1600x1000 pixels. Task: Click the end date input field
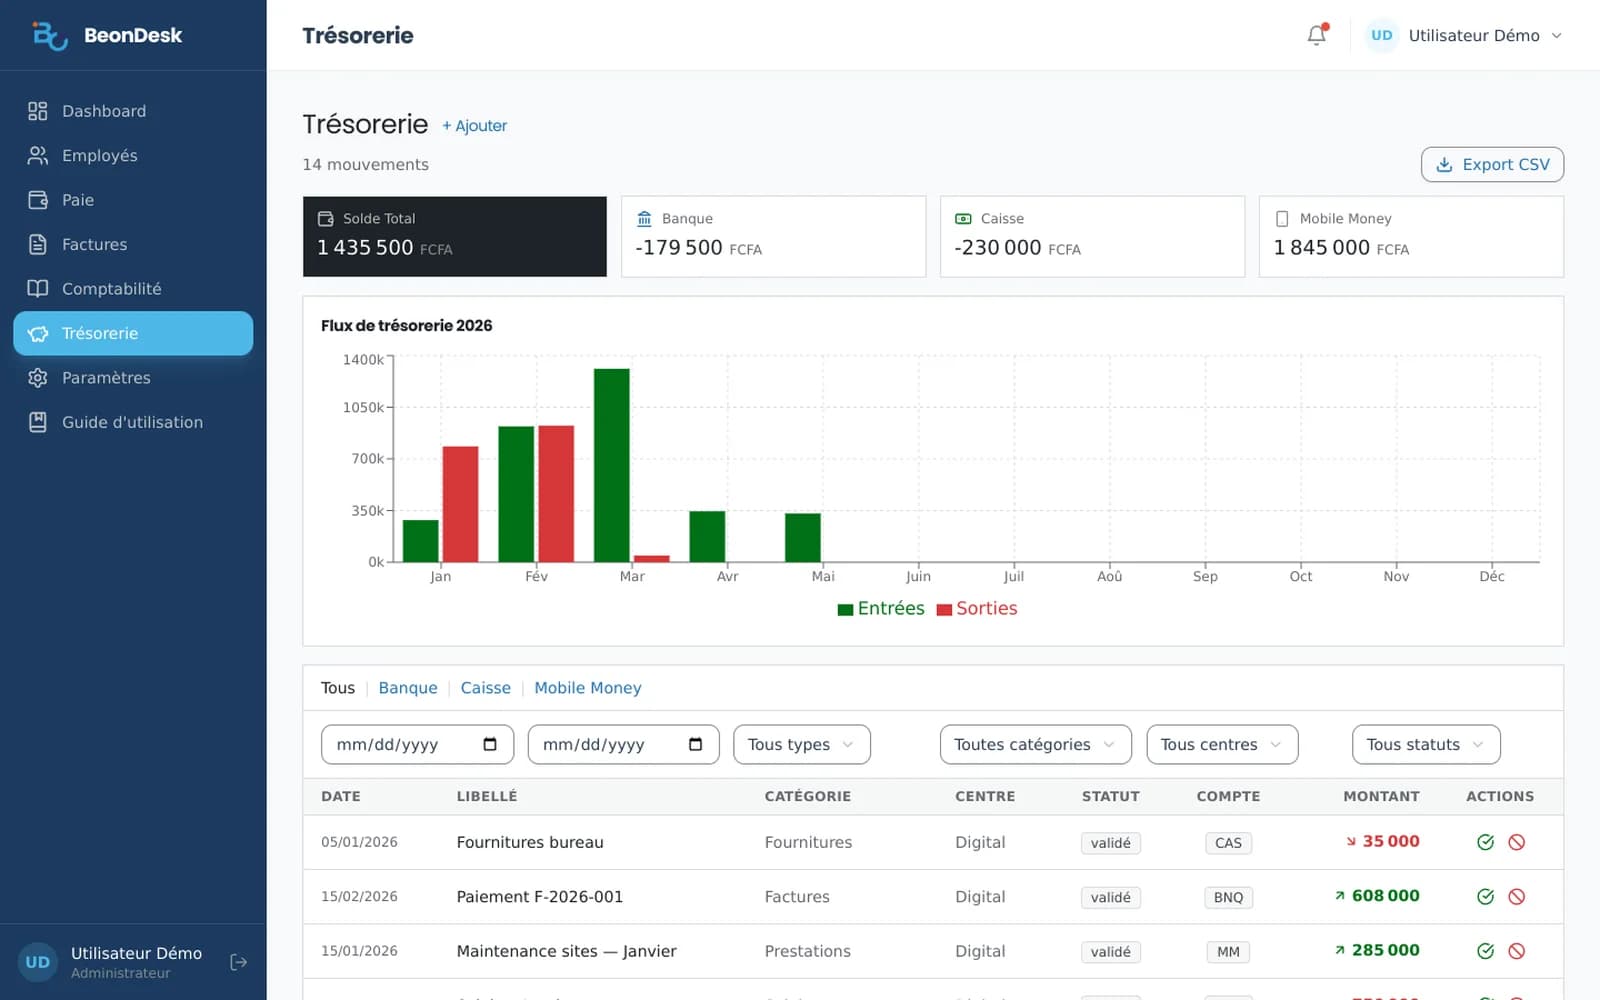pos(623,744)
